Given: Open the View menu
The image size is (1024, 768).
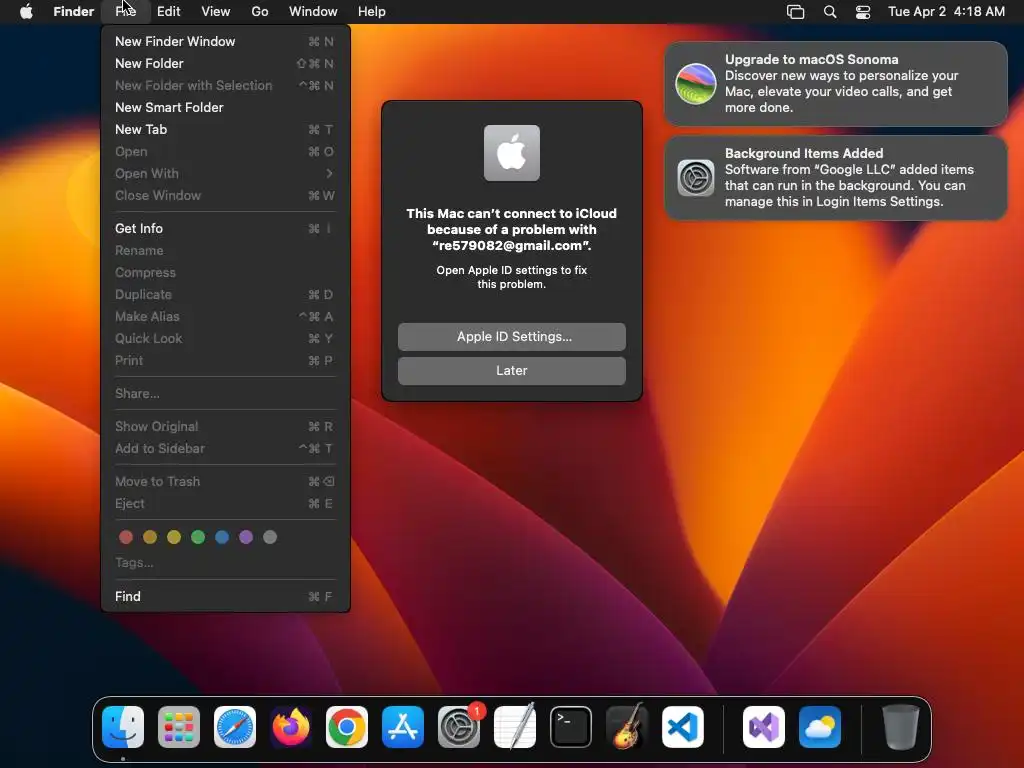Looking at the screenshot, I should coord(216,11).
